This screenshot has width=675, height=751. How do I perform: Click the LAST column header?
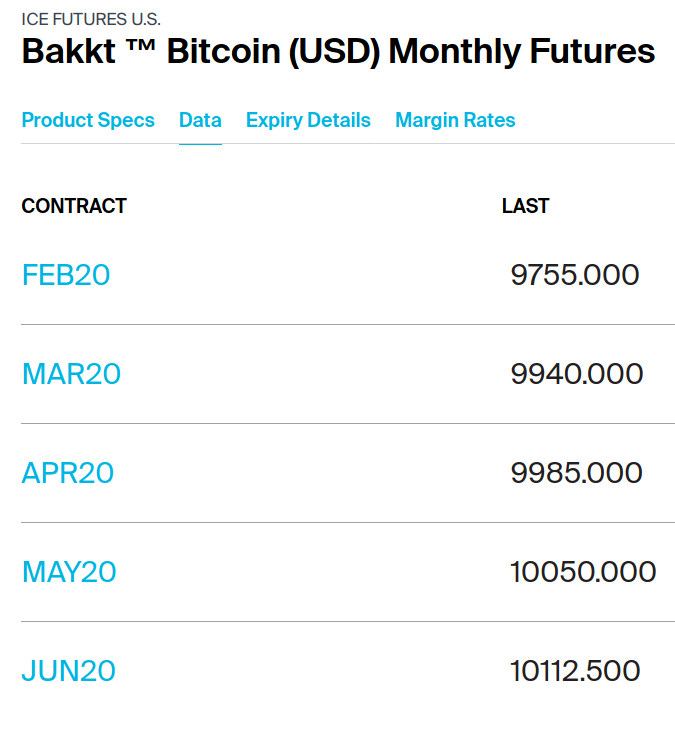525,206
